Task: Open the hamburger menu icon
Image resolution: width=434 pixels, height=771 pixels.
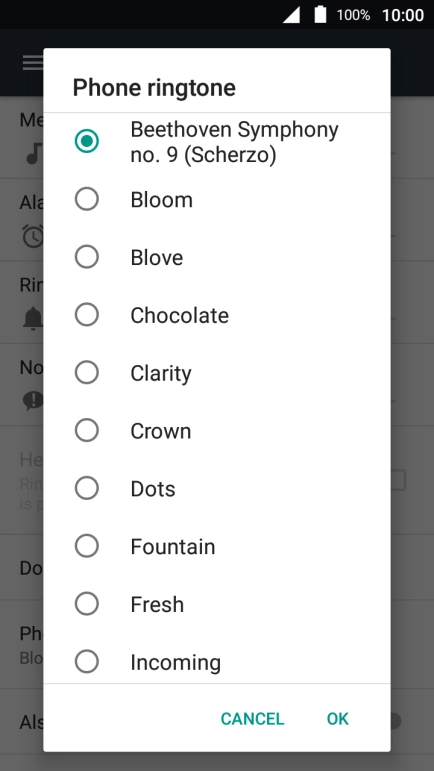Action: [x=33, y=62]
